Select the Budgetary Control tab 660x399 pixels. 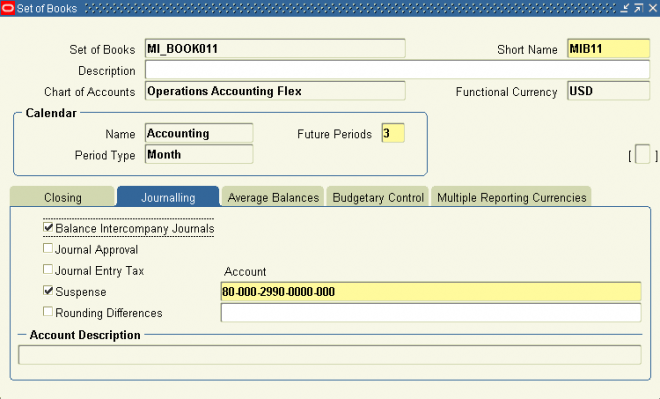point(378,197)
